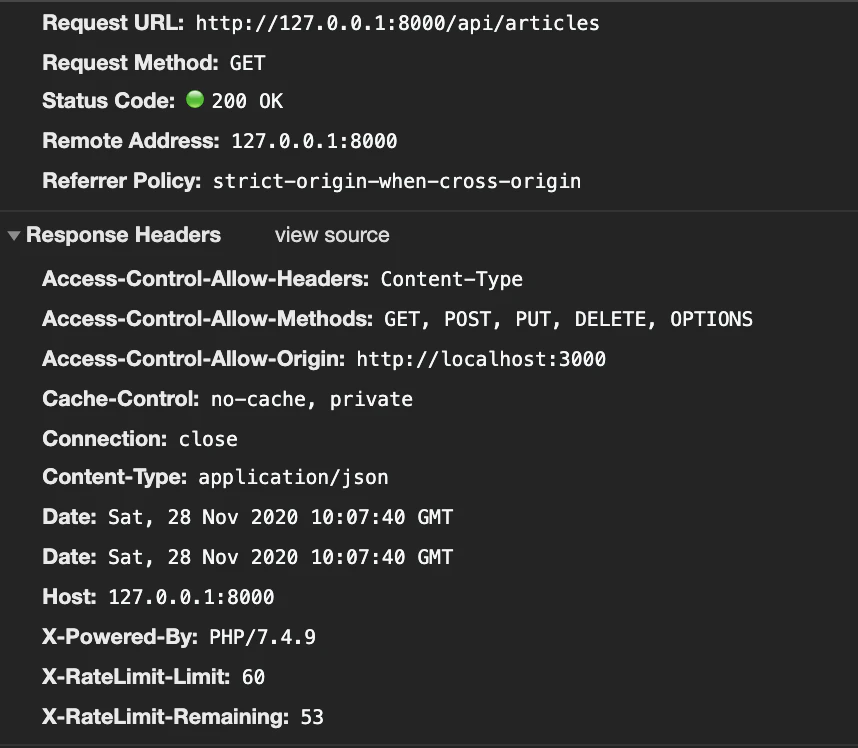Click the Host header value 127.0.0.1:8000

(x=191, y=597)
